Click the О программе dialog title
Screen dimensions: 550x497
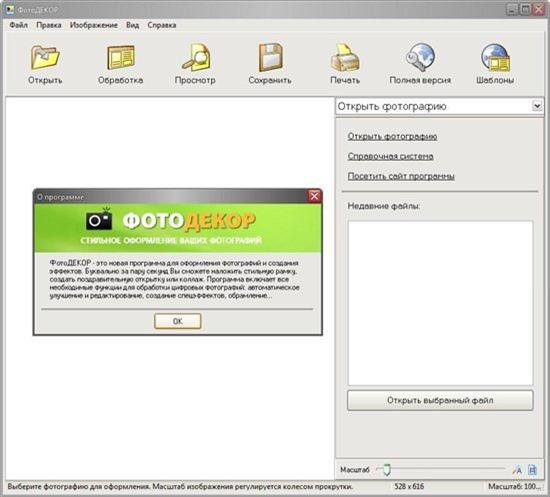(x=60, y=197)
